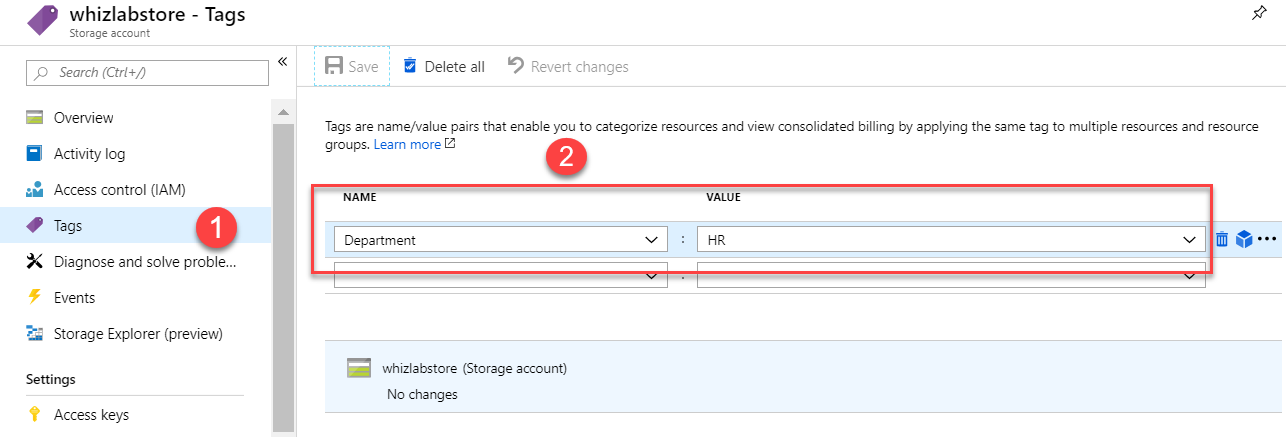This screenshot has width=1286, height=437.
Task: Go to Activity log
Action: coord(89,154)
